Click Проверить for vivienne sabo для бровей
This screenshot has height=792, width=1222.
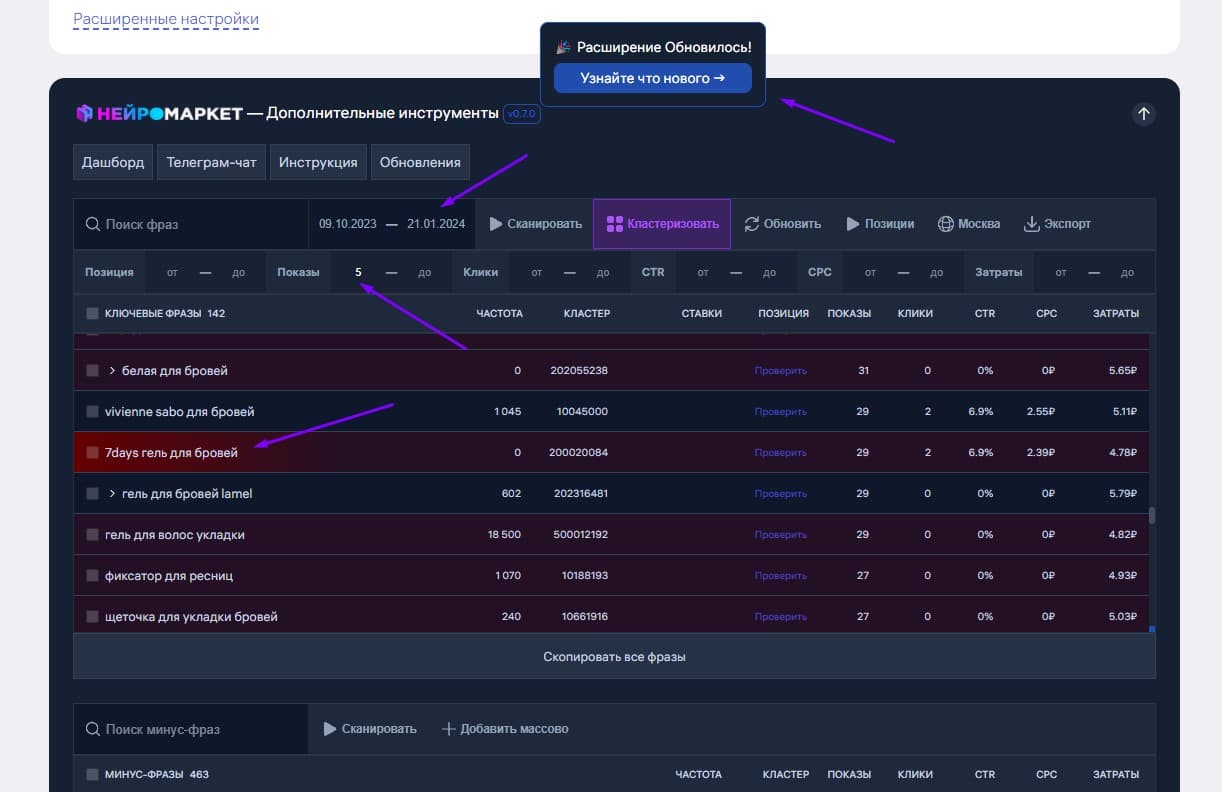tap(780, 412)
